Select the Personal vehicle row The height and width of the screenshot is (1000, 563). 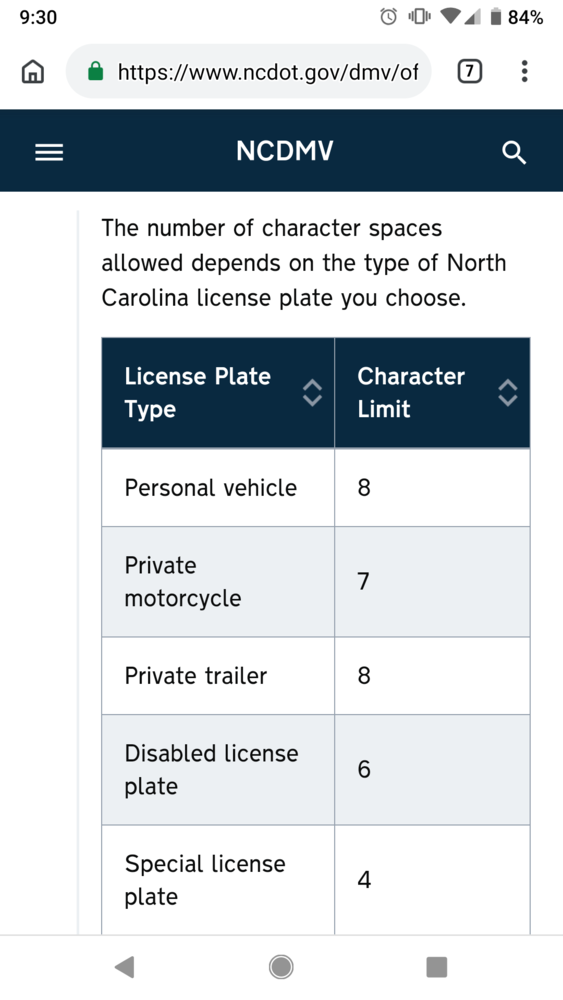(x=316, y=487)
